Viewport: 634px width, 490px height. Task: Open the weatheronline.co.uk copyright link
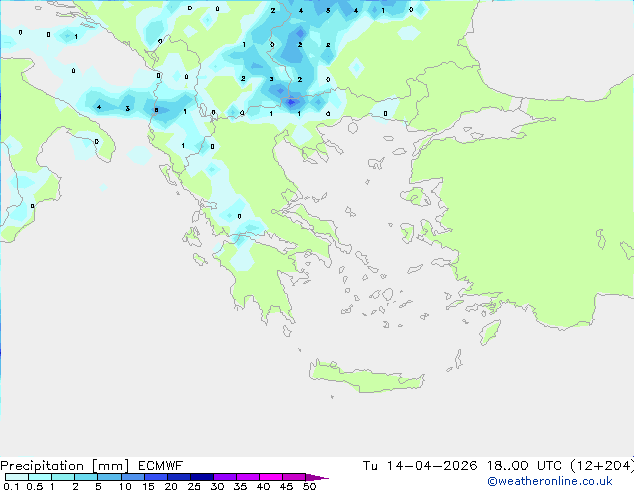click(550, 481)
